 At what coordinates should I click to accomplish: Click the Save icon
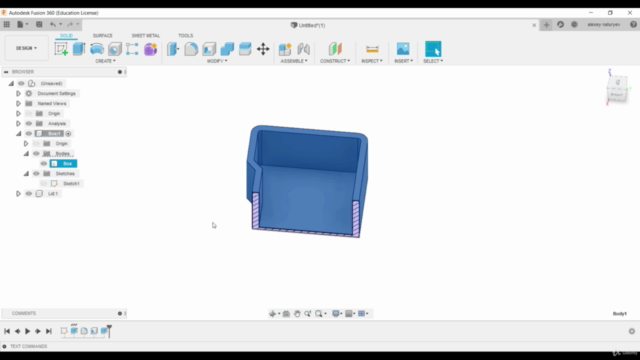point(39,24)
